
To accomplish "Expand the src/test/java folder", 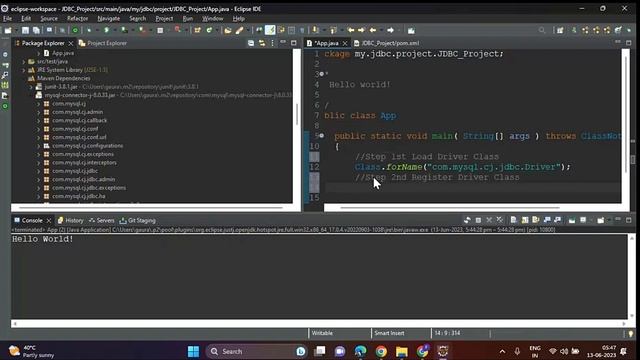I will 24,62.
